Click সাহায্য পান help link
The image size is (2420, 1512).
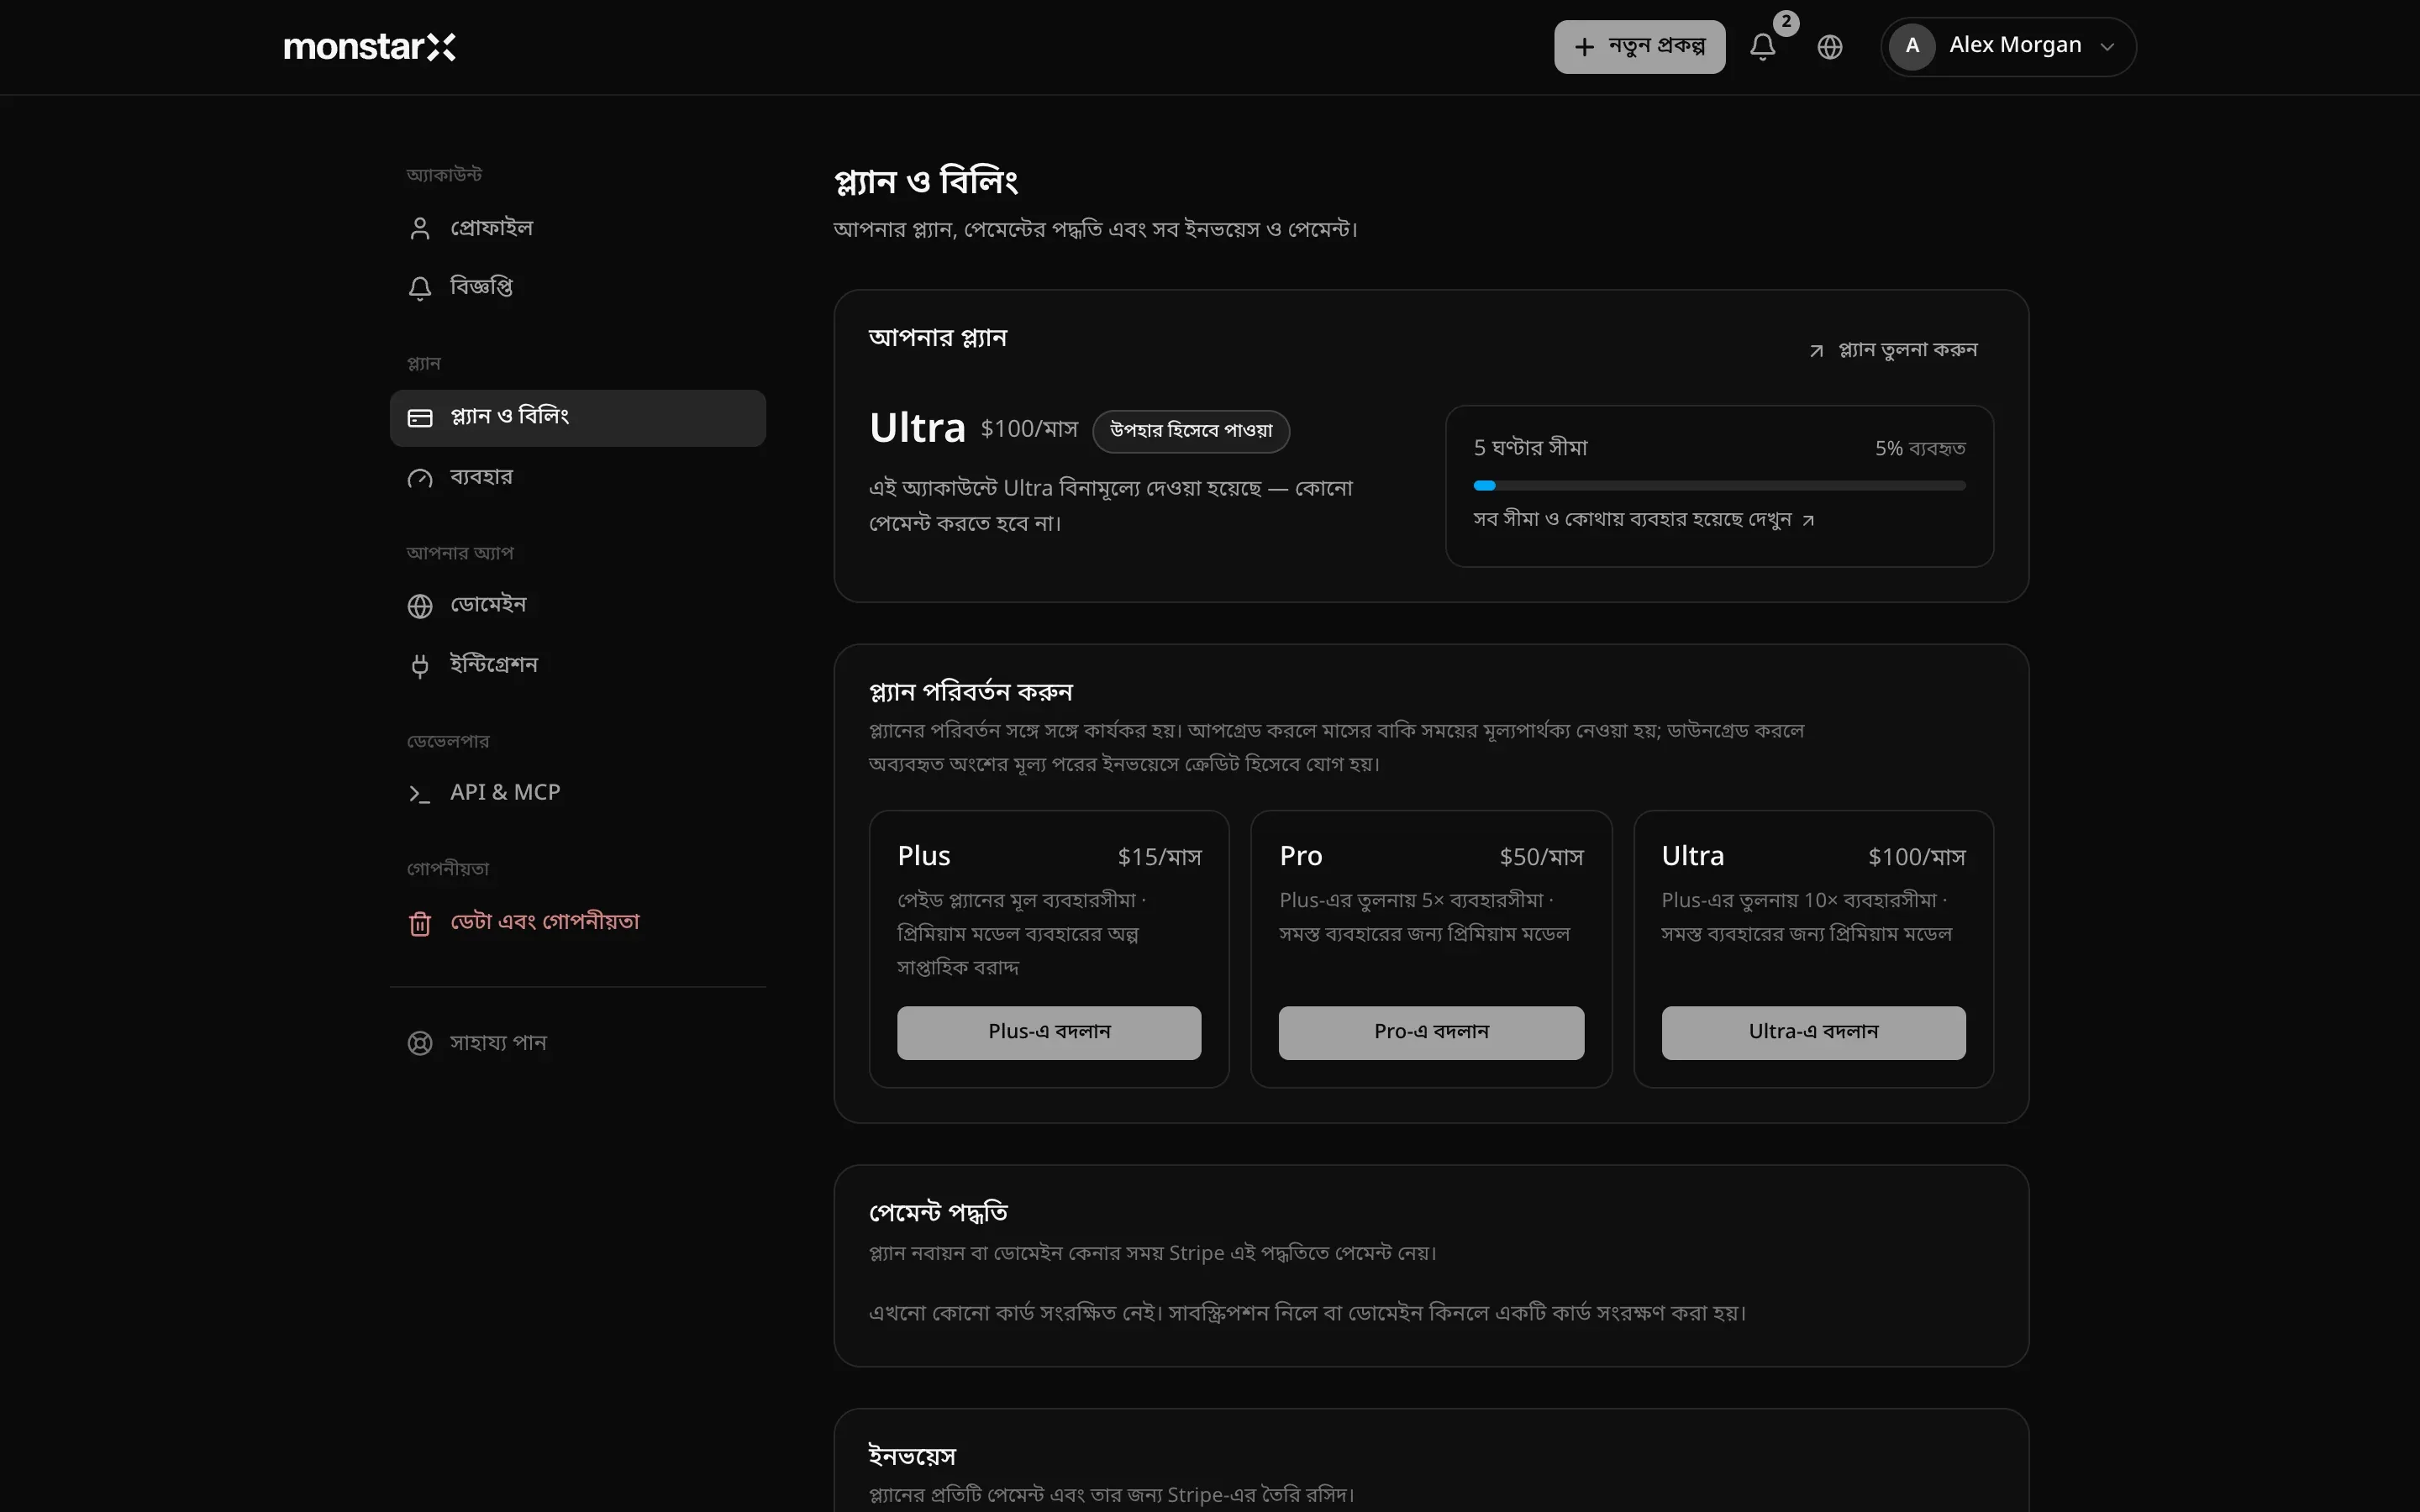[x=578, y=1043]
